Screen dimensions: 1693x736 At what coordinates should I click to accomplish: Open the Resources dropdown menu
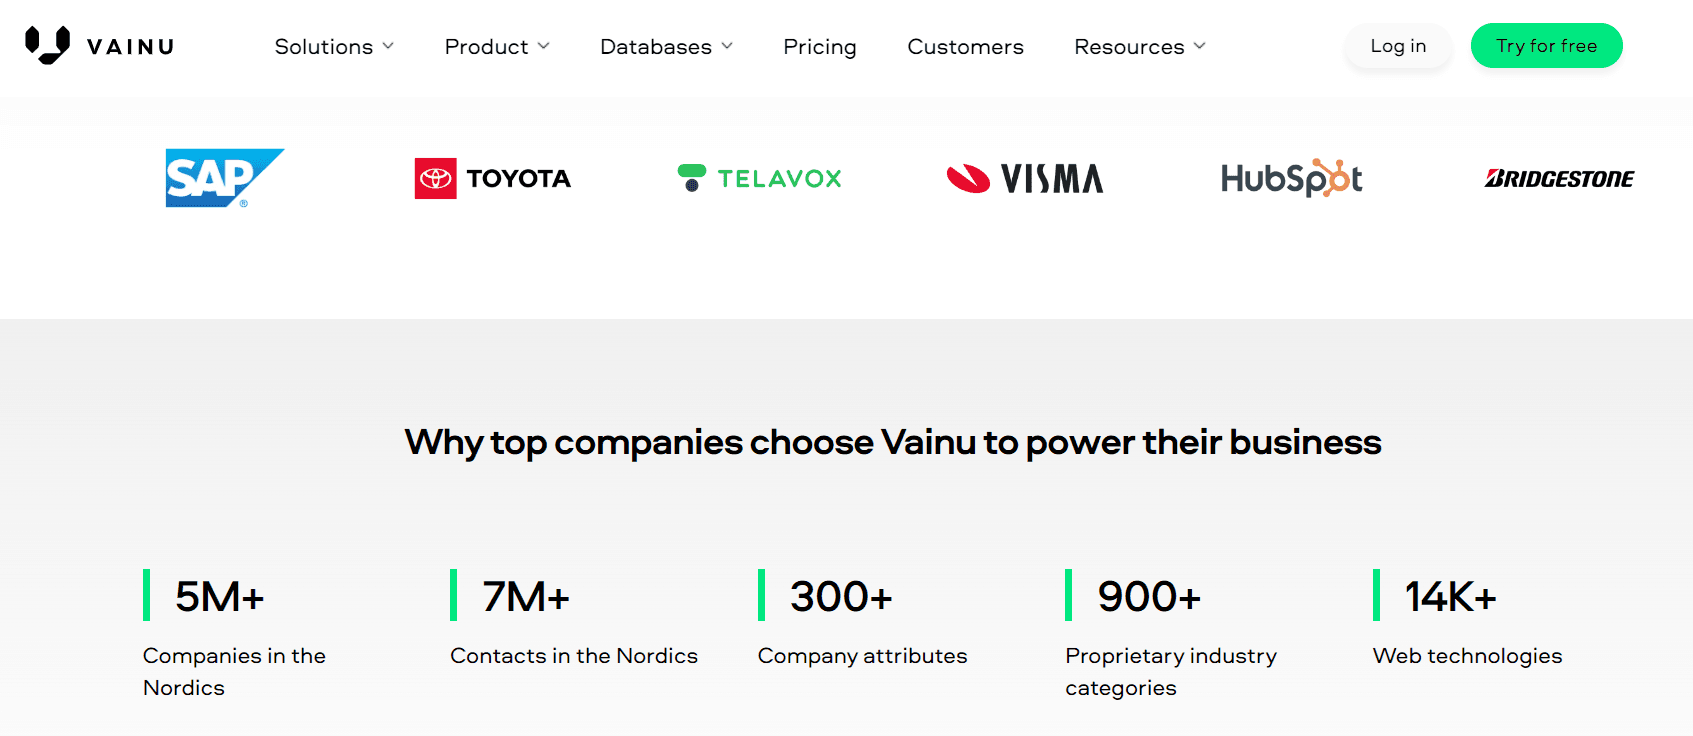click(1140, 47)
